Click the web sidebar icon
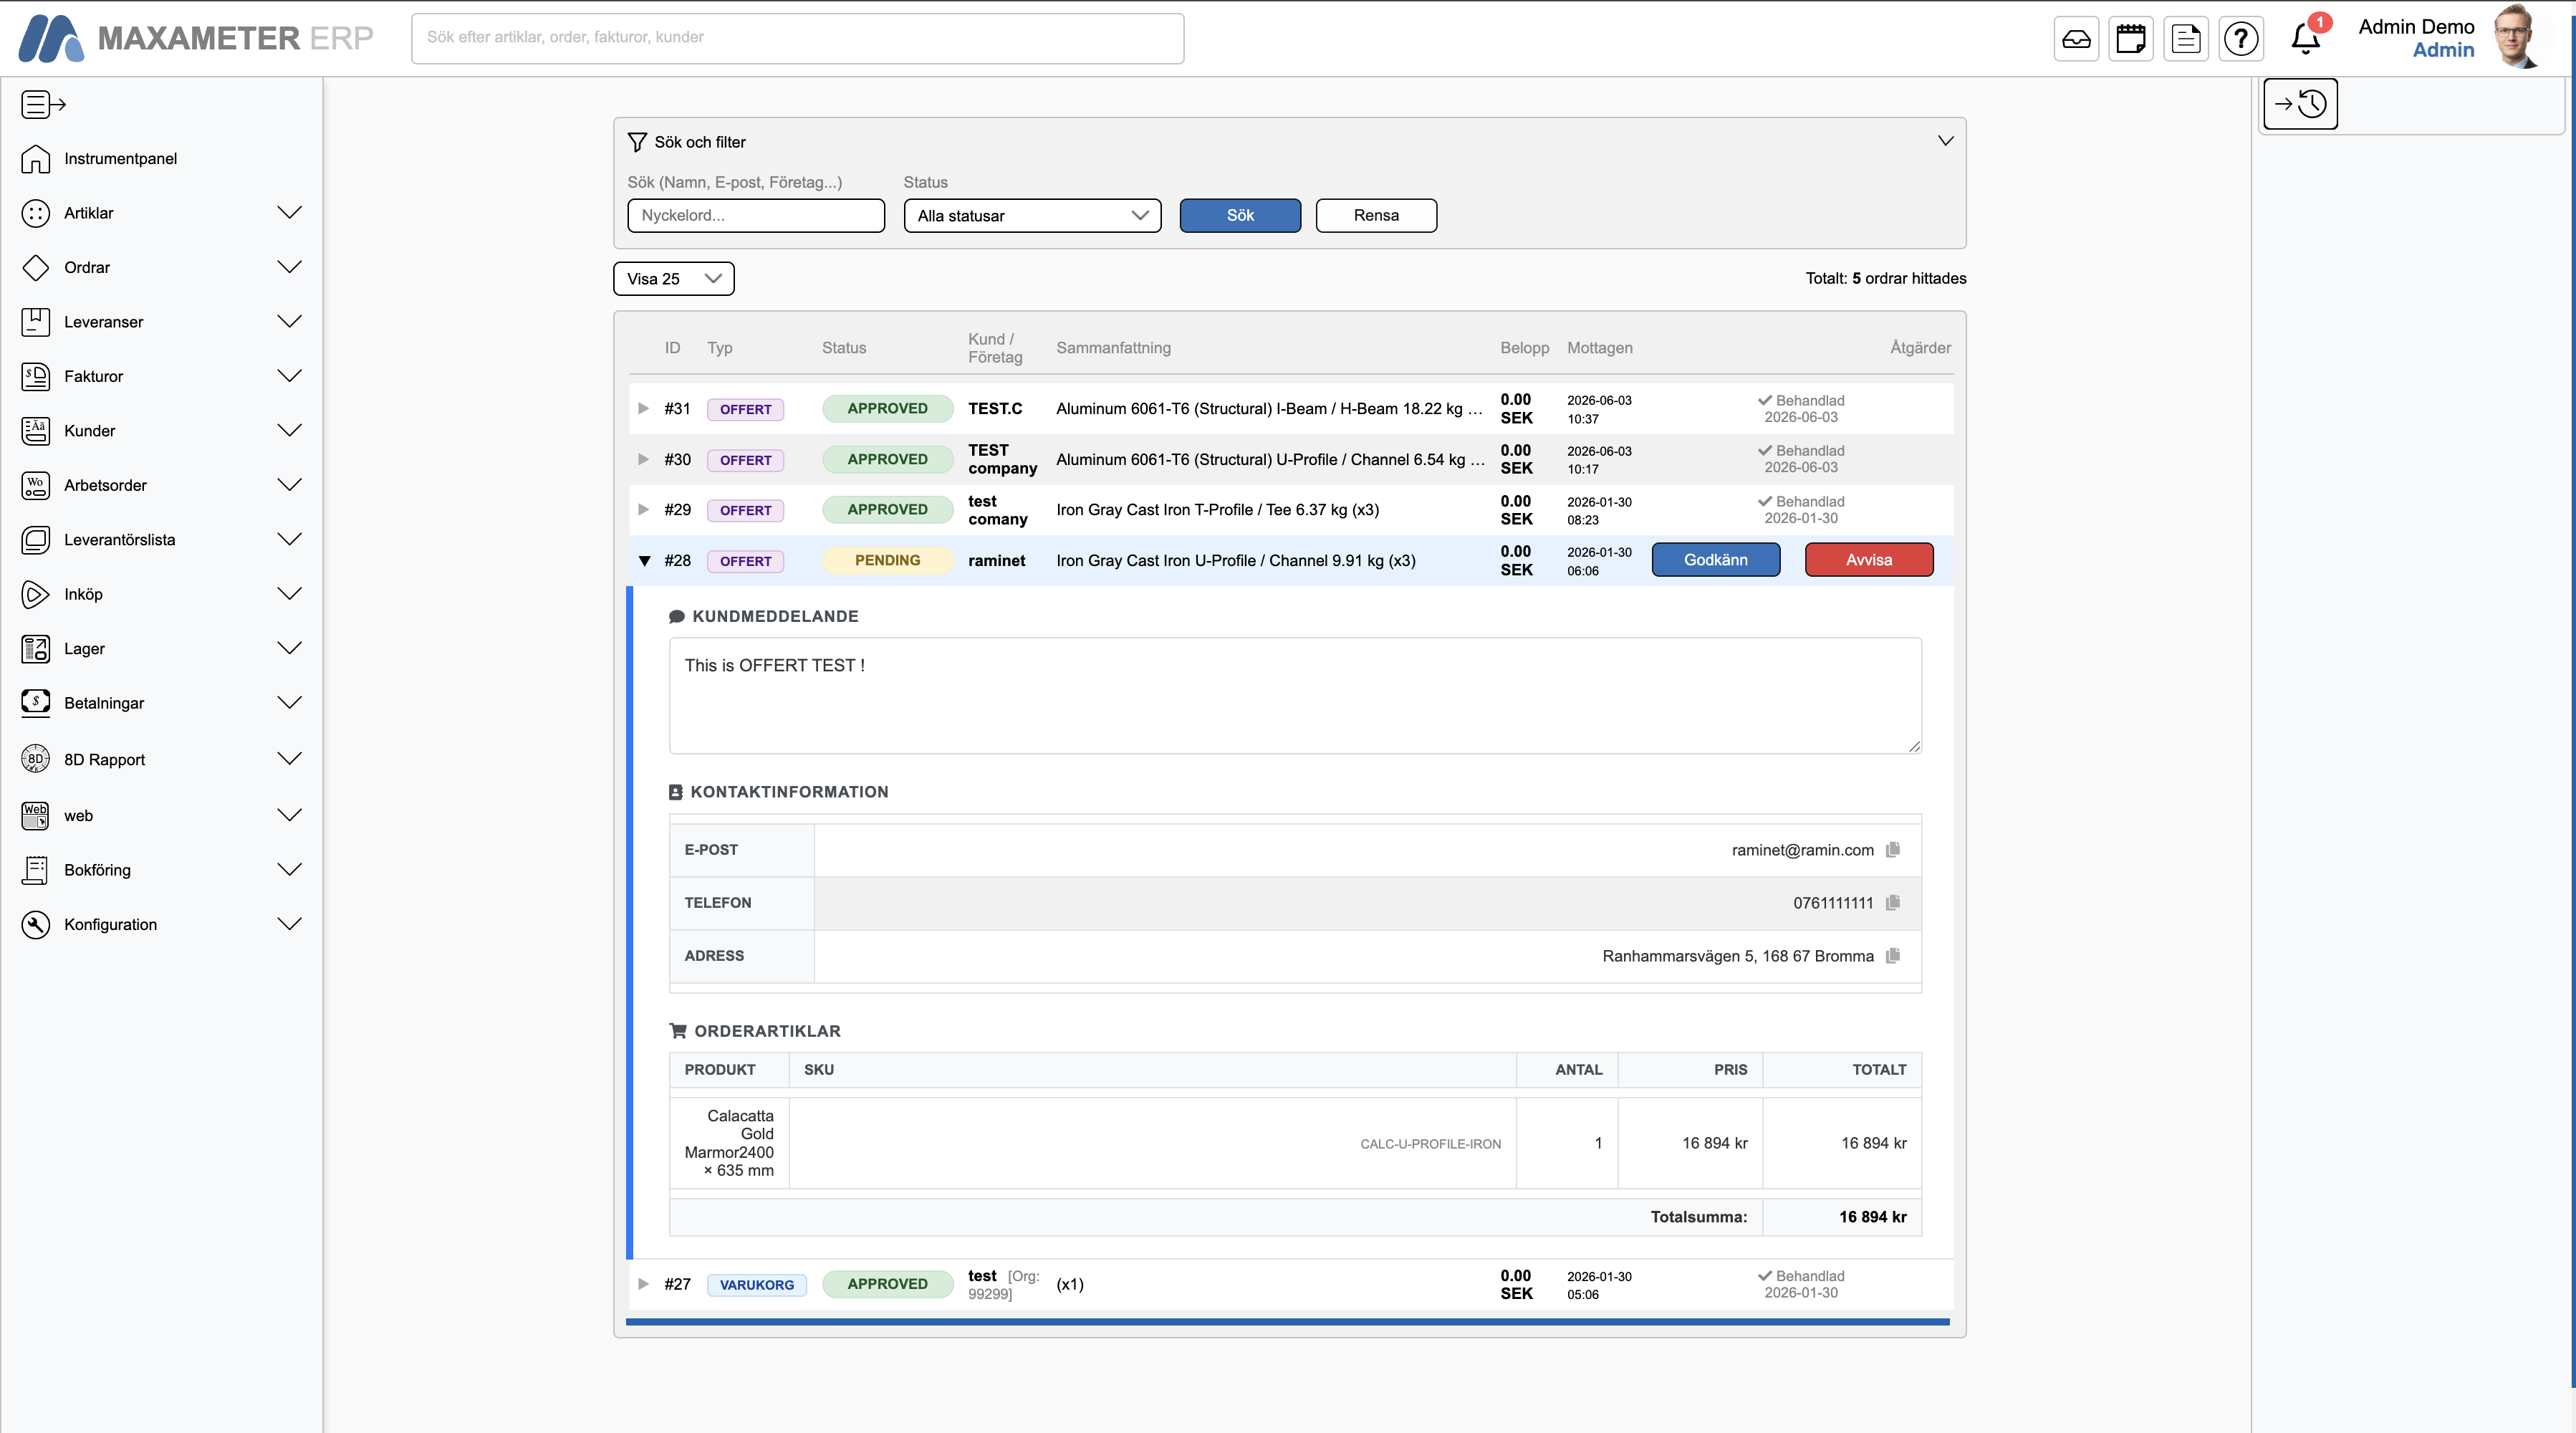This screenshot has height=1433, width=2576. coord(35,815)
